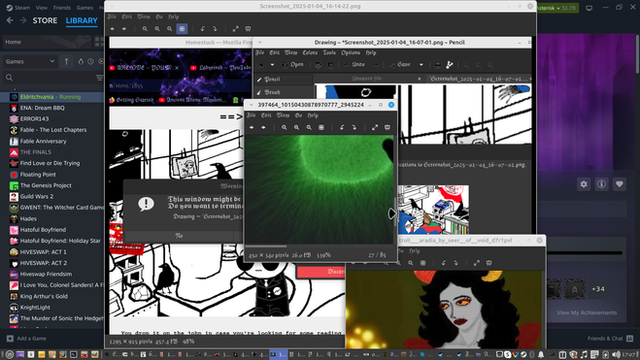Click Home button in Steam library sidebar
The width and height of the screenshot is (640, 360).
pyautogui.click(x=47, y=42)
